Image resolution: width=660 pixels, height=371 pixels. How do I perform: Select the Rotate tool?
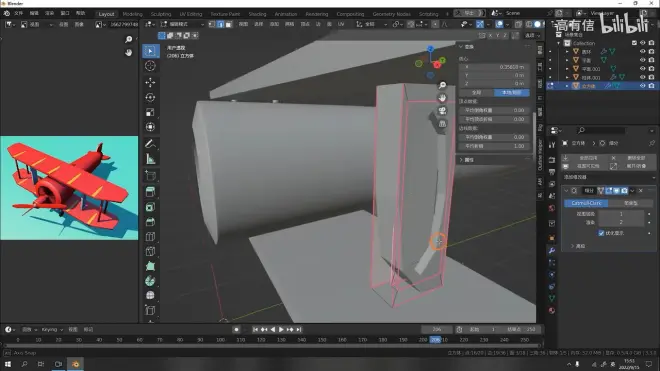coord(150,97)
